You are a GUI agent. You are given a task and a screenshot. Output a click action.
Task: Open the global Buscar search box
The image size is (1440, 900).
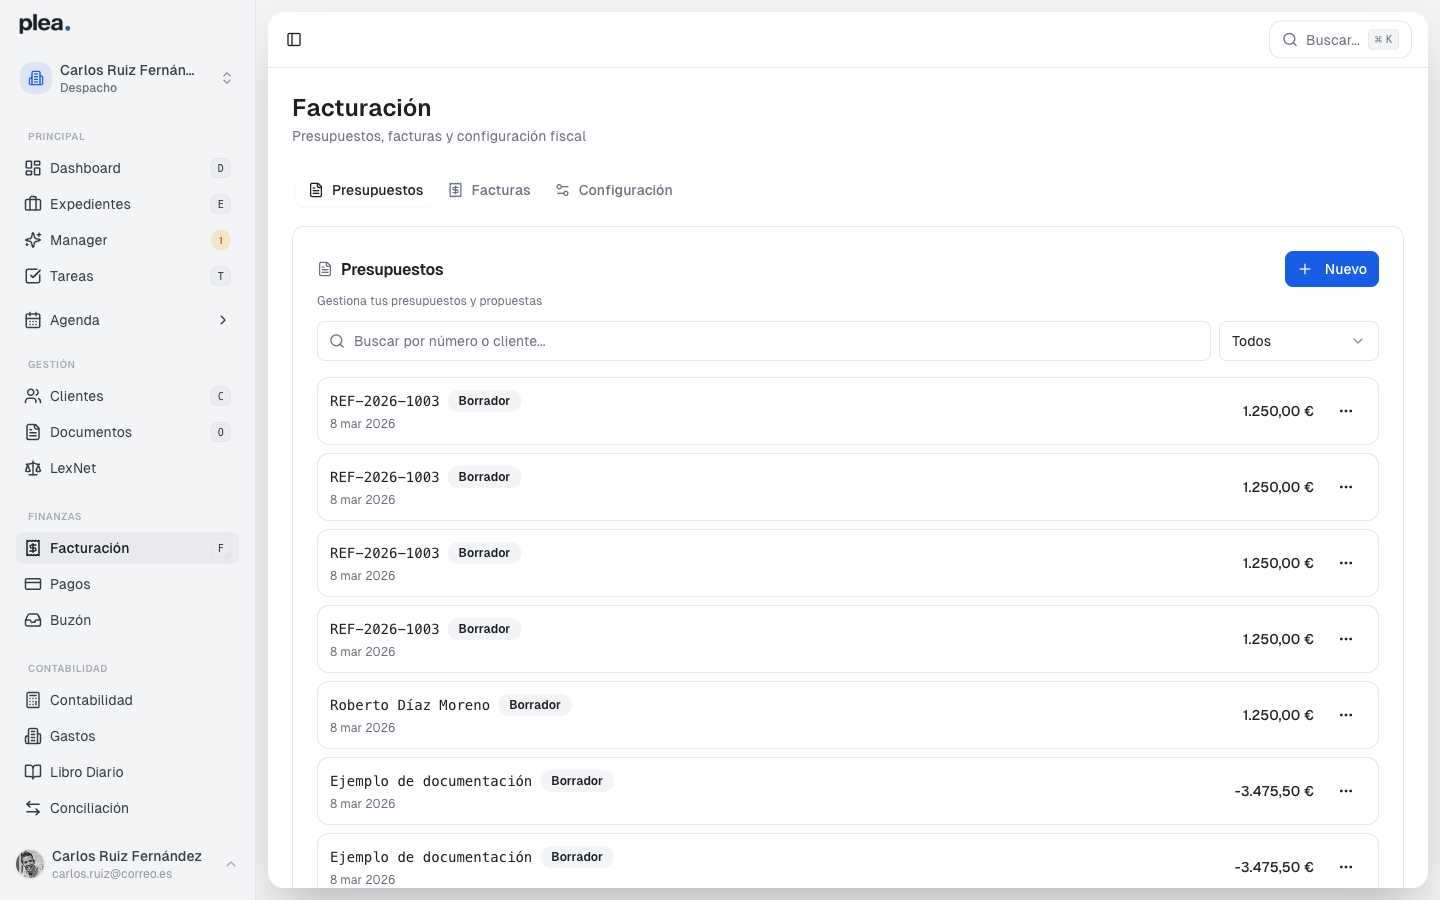1340,40
